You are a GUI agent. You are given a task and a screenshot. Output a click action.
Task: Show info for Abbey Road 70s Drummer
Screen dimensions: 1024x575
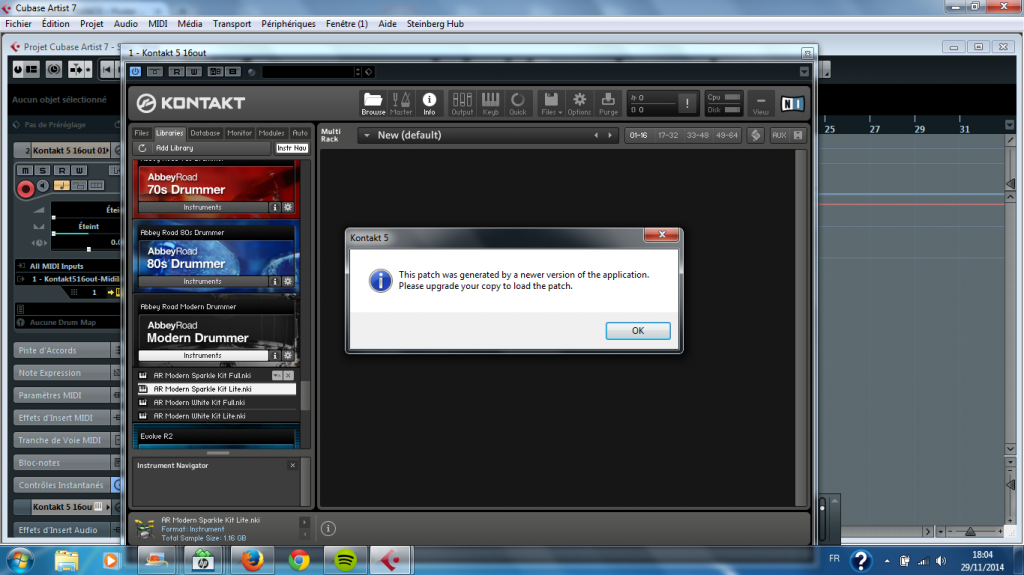click(x=275, y=207)
